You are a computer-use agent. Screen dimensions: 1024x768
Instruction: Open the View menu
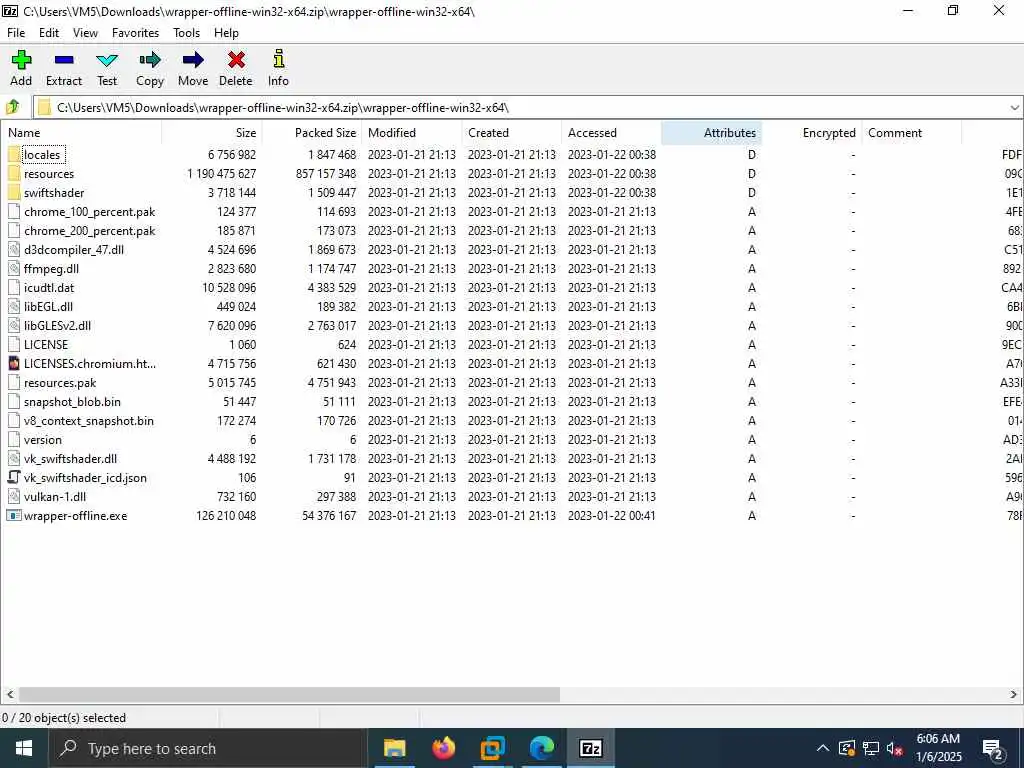click(86, 33)
